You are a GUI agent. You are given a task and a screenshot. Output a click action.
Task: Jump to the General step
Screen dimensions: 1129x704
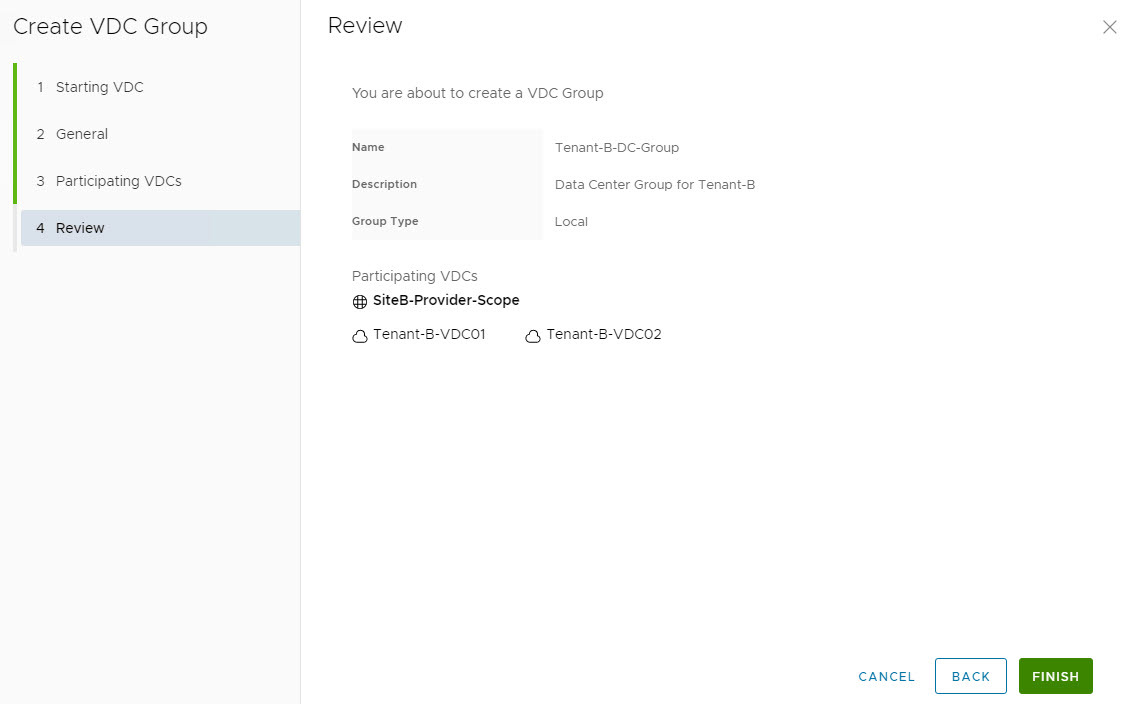81,134
